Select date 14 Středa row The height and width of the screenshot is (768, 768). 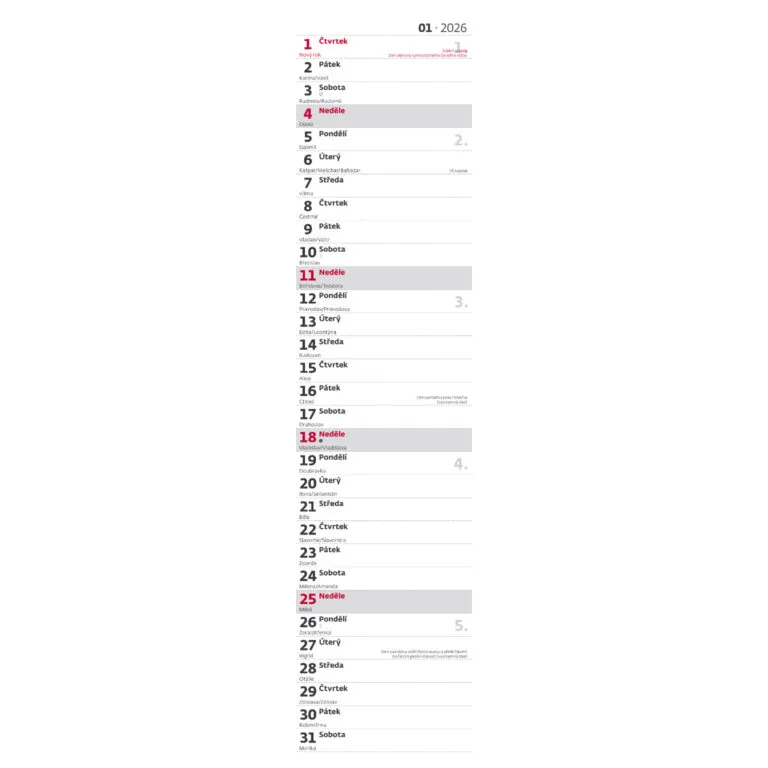click(x=384, y=346)
